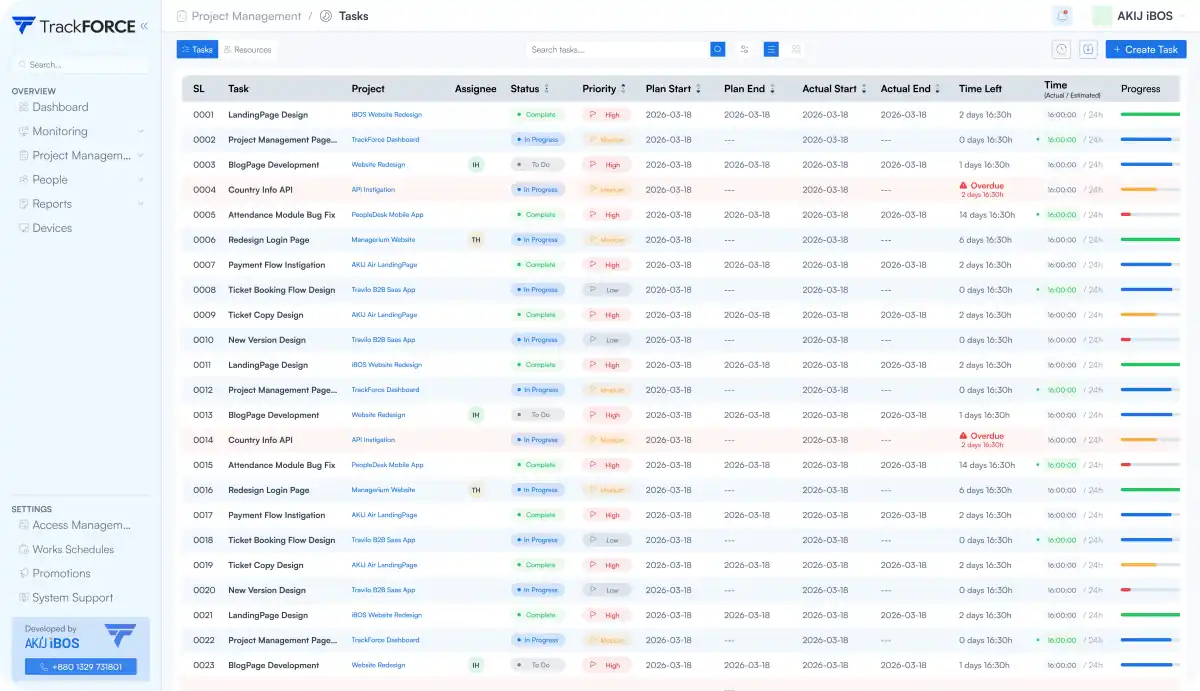Click the progress bar of task 0001
The image size is (1200, 691).
(x=1150, y=115)
